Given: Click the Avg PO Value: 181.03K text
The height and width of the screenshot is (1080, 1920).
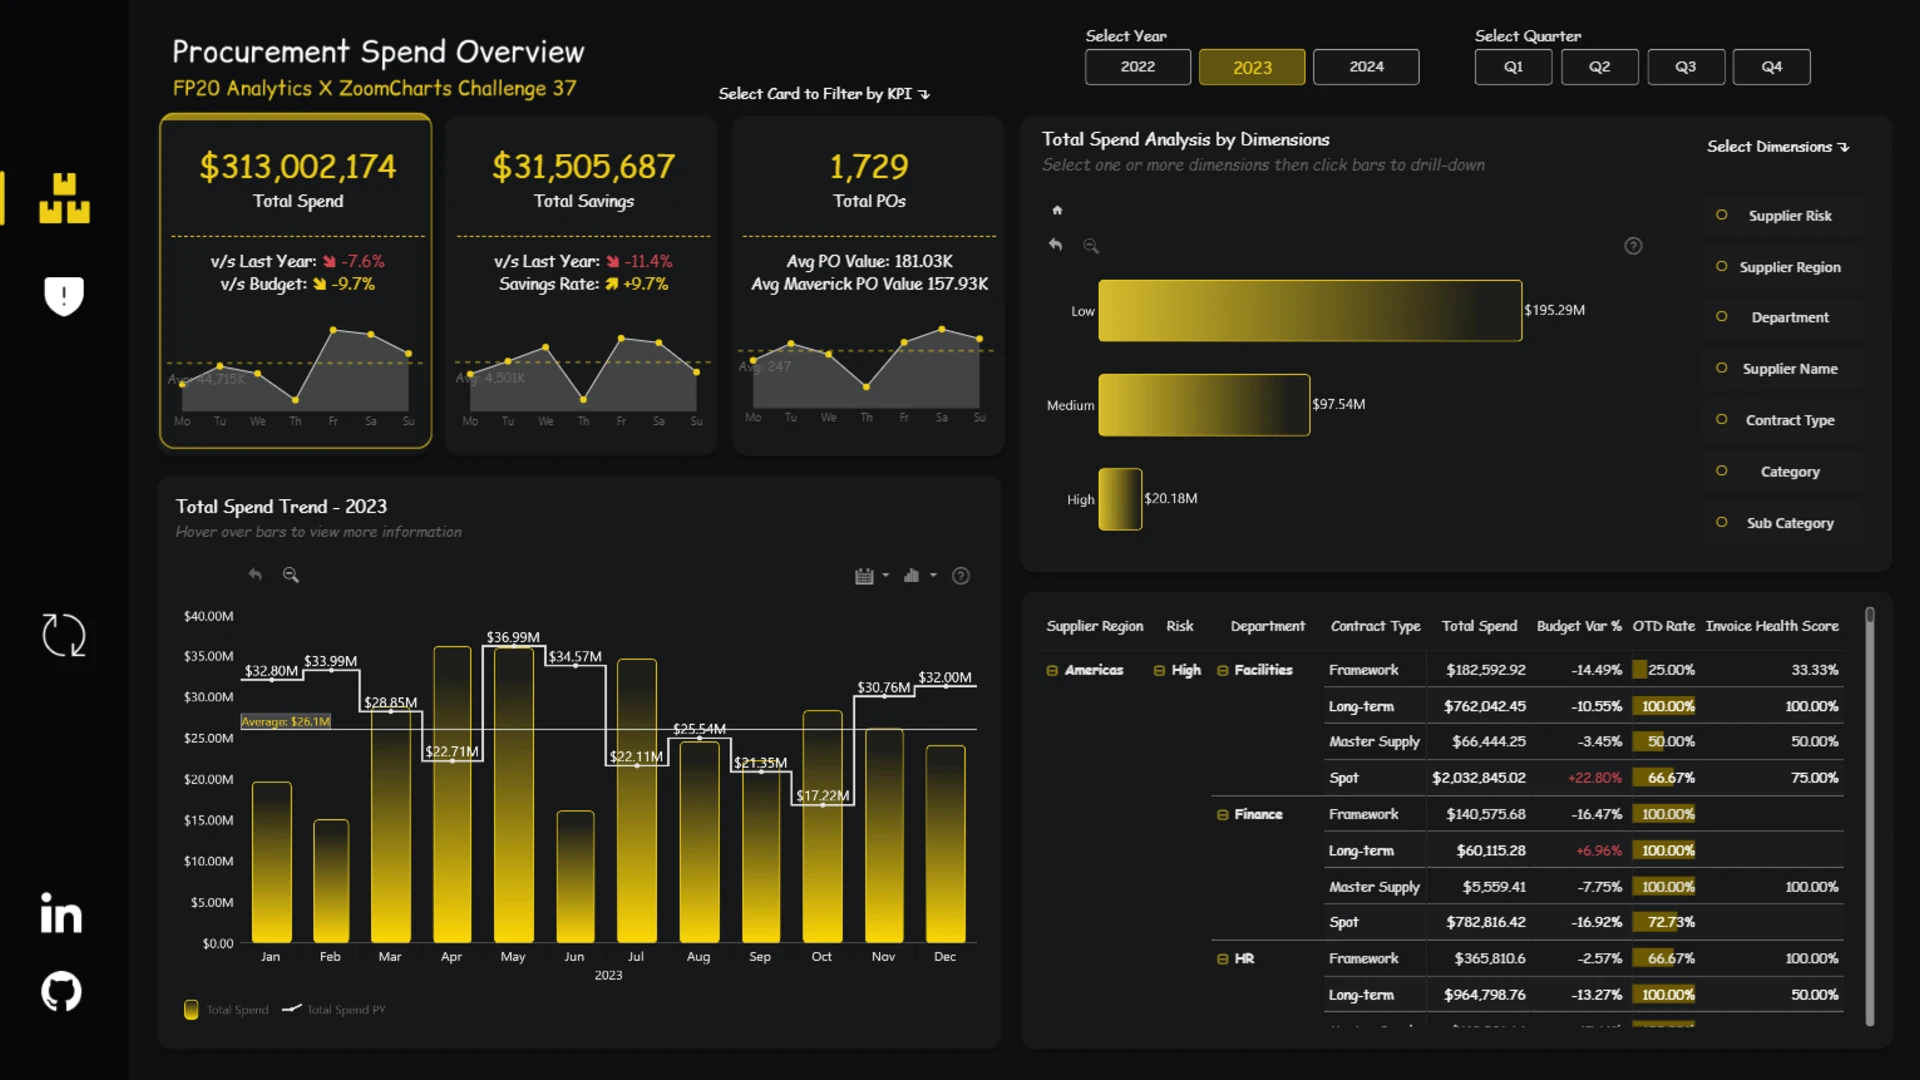Looking at the screenshot, I should (x=869, y=261).
